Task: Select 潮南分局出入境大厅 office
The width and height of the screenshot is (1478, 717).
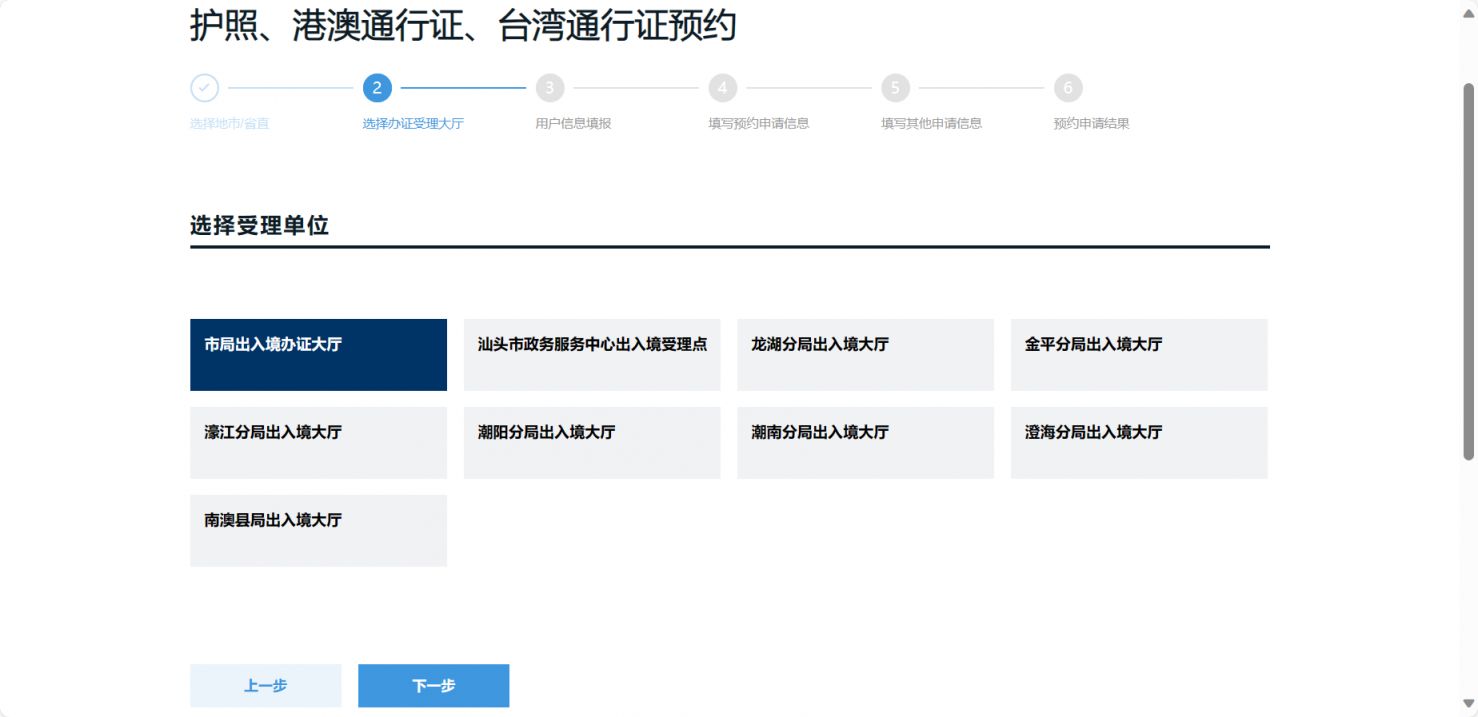Action: click(865, 443)
